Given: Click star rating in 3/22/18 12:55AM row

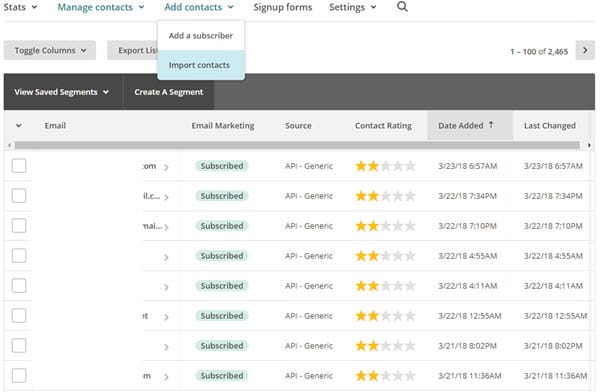Looking at the screenshot, I should click(385, 316).
